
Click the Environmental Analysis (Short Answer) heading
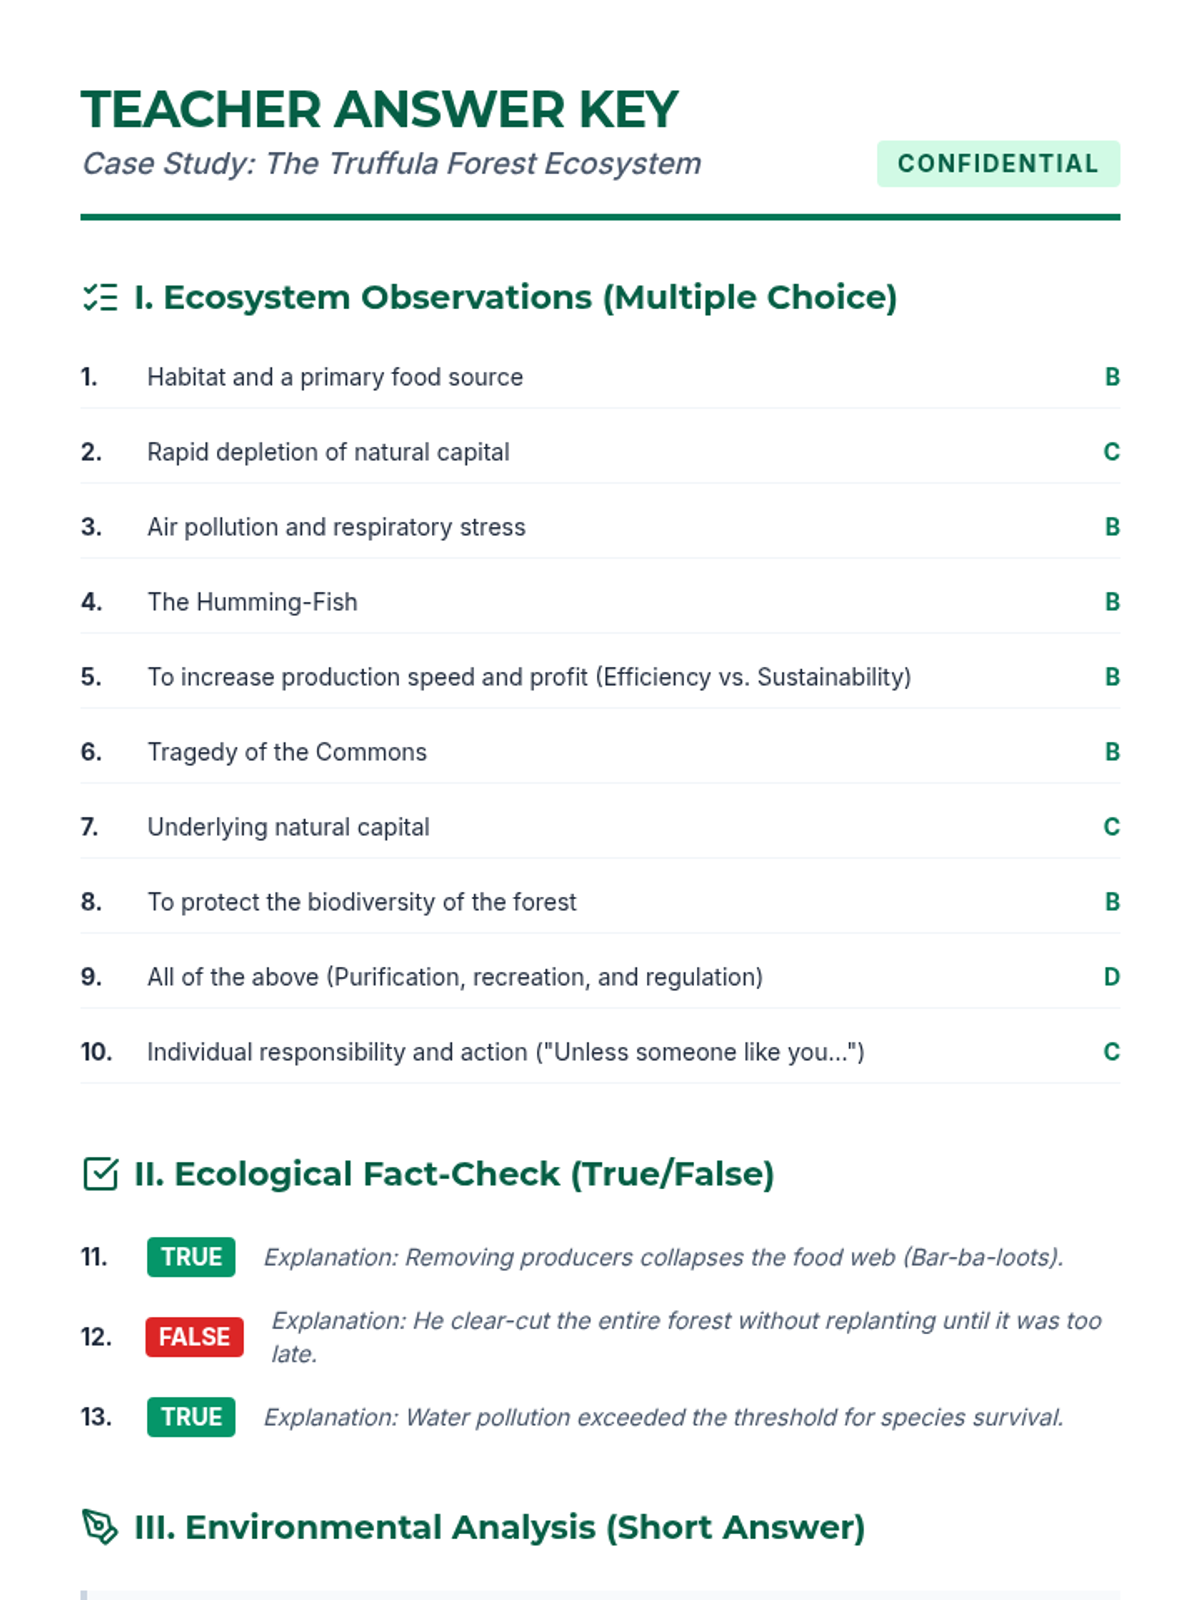[499, 1527]
